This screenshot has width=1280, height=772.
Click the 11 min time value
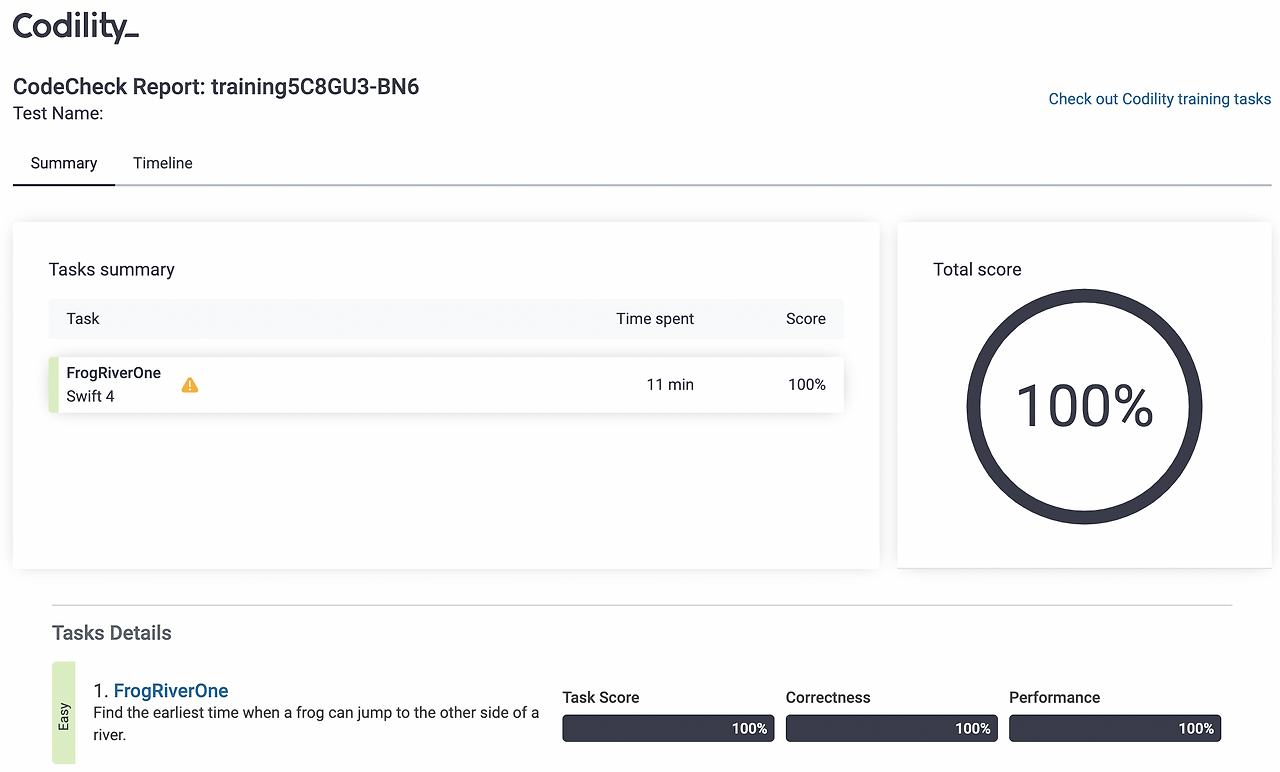(670, 385)
